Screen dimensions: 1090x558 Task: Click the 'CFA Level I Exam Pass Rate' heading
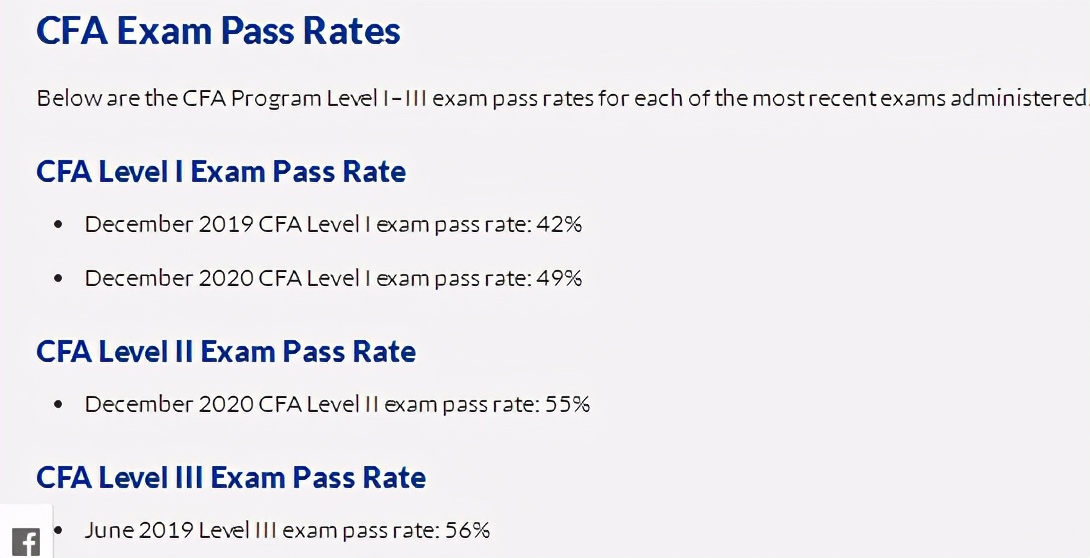tap(221, 171)
